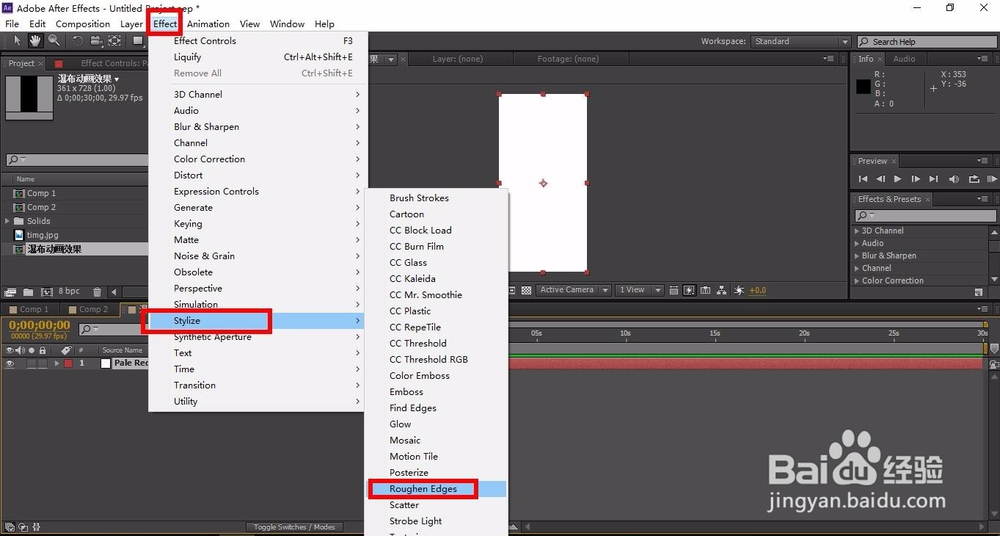Click the Search Help field

[928, 41]
